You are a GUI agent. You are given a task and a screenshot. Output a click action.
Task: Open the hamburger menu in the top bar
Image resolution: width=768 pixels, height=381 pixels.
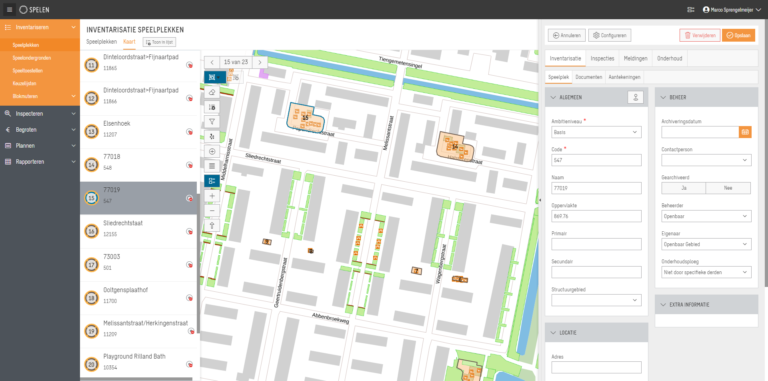pyautogui.click(x=9, y=9)
